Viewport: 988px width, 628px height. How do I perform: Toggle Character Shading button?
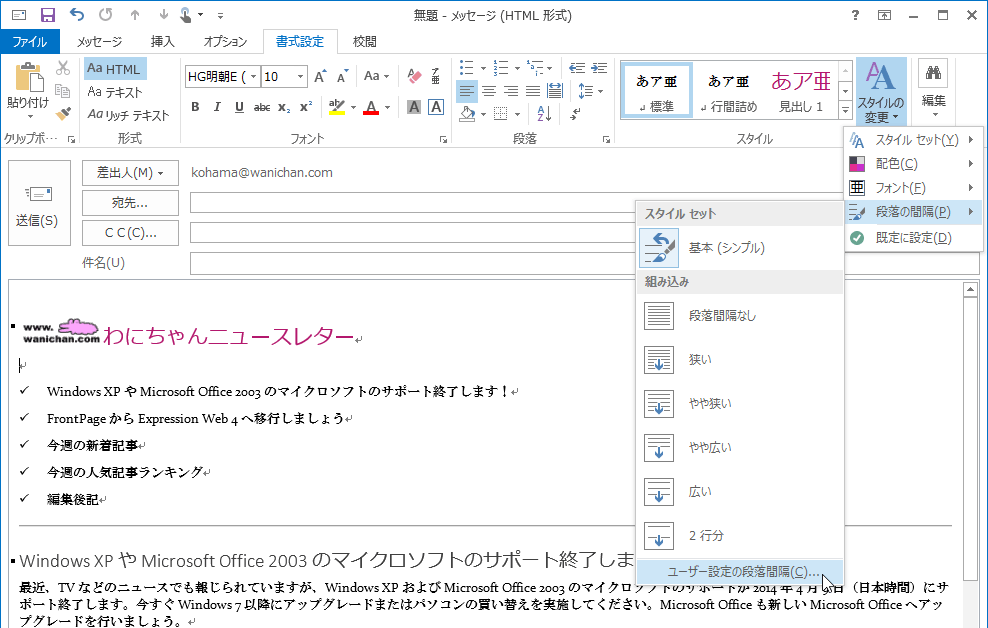click(414, 108)
